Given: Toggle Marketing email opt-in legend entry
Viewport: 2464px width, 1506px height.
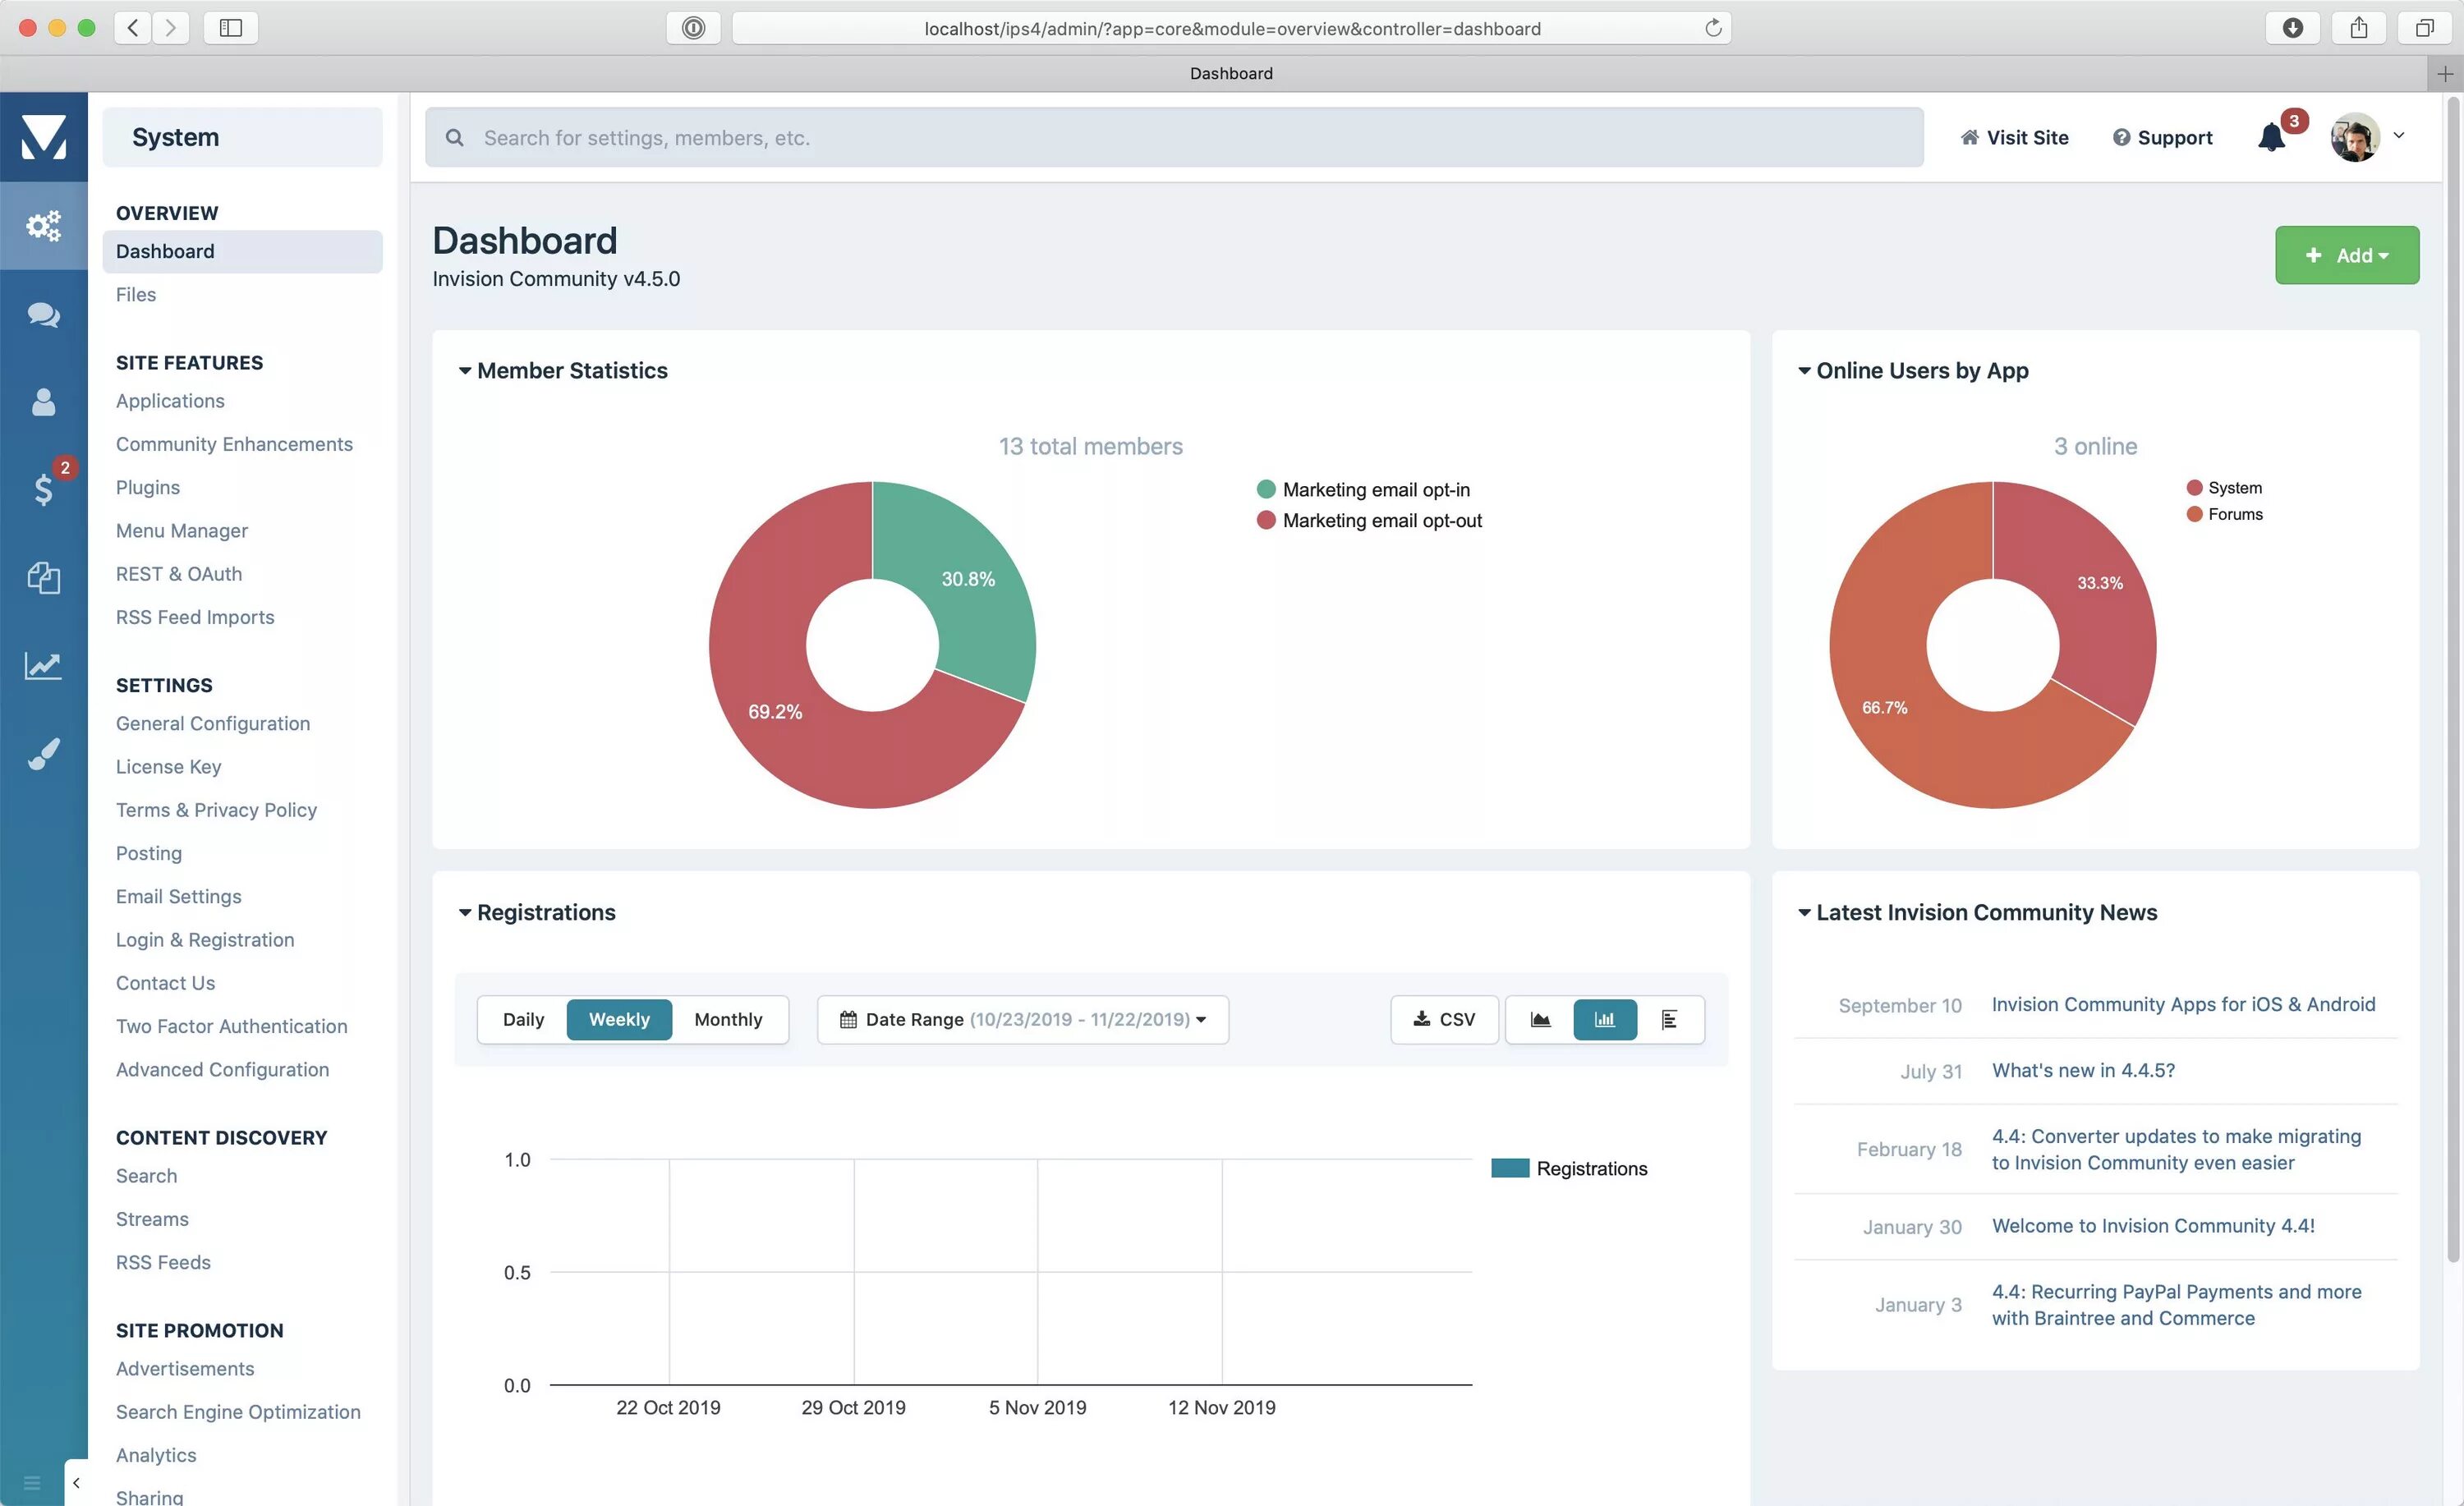Looking at the screenshot, I should (x=1375, y=489).
